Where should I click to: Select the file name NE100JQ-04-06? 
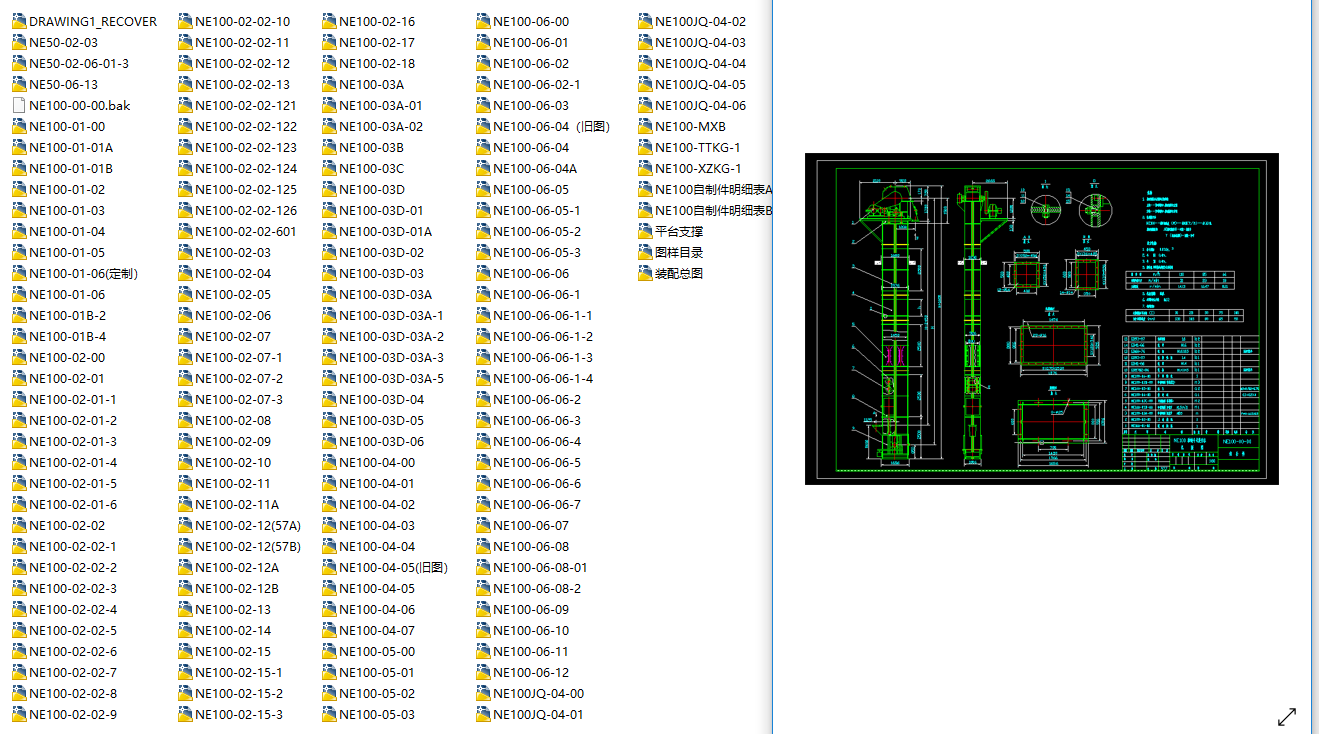point(700,105)
